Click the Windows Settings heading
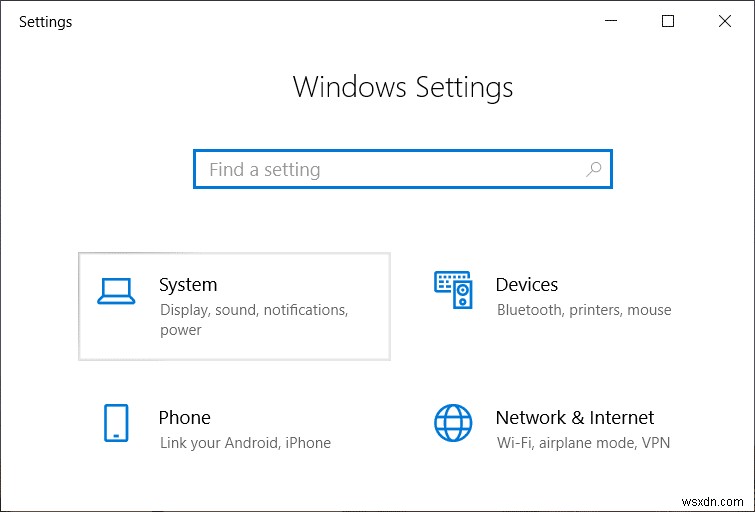This screenshot has height=512, width=755. [403, 87]
